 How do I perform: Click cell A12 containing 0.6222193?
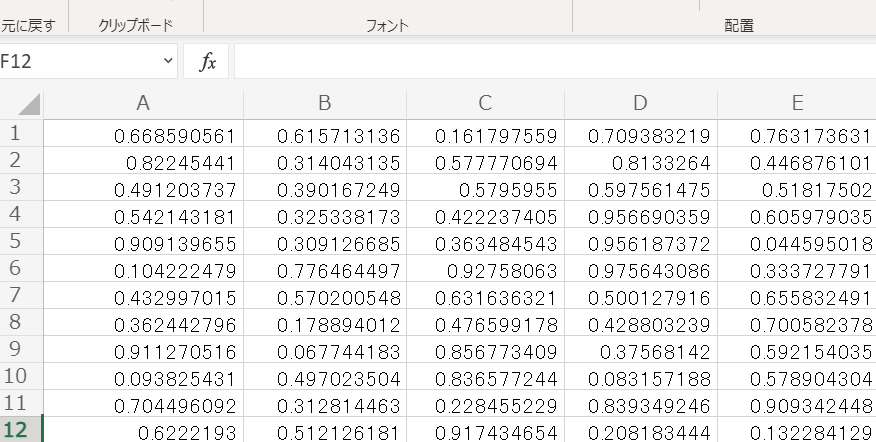coord(144,430)
